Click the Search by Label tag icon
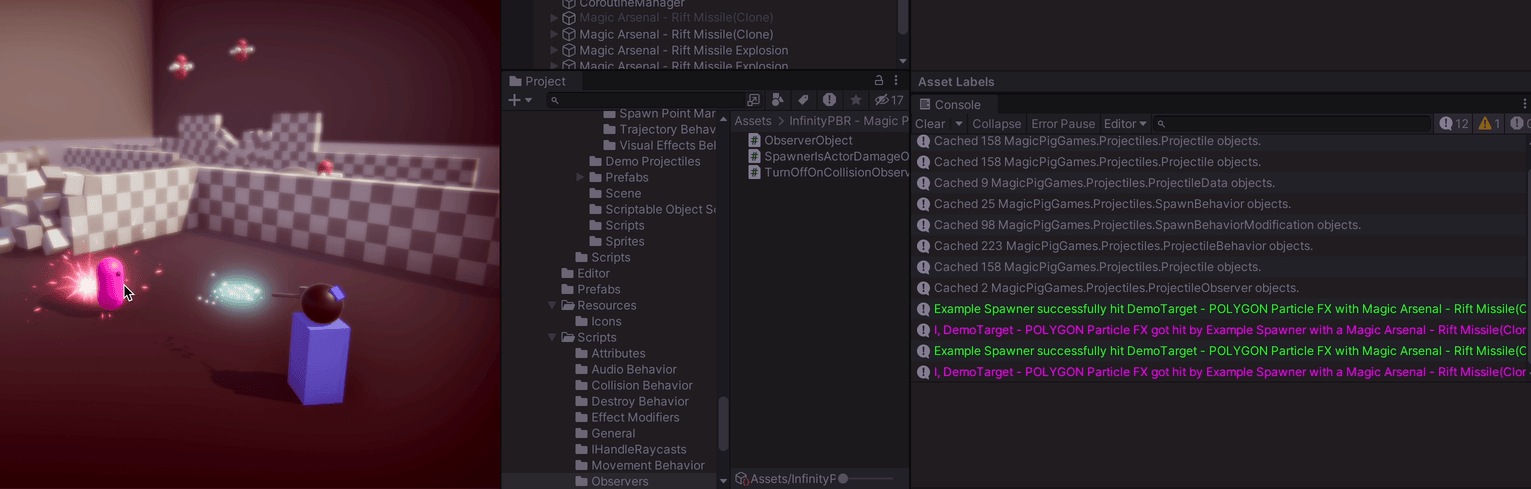Image resolution: width=1531 pixels, height=489 pixels. [802, 100]
